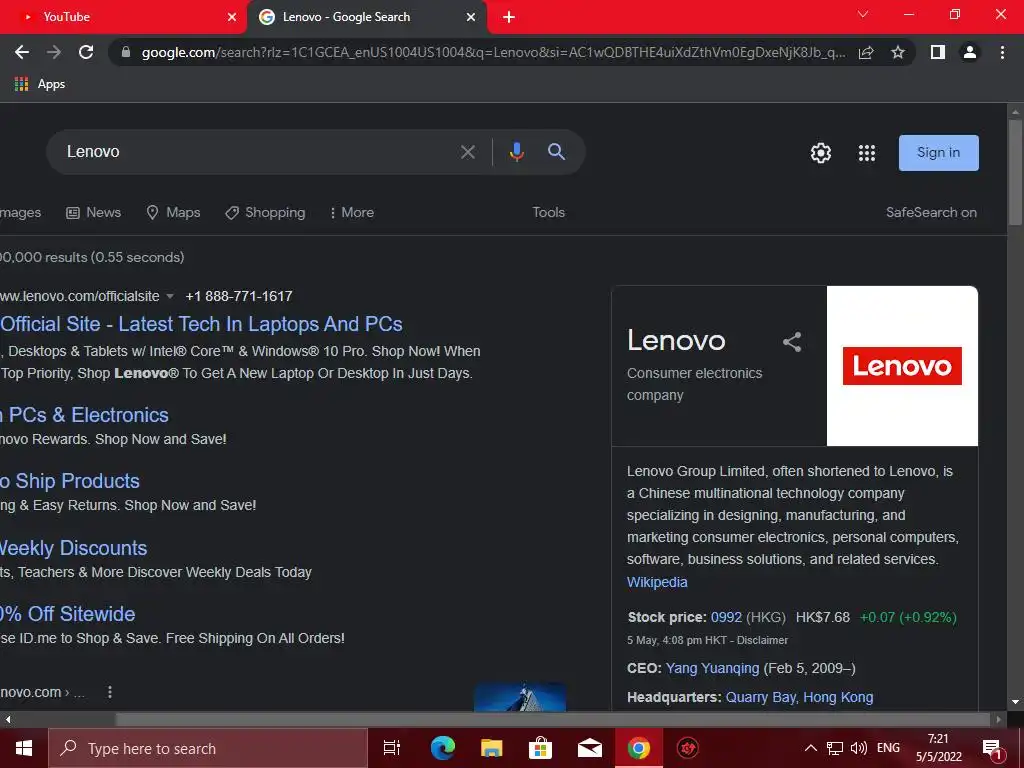Open the stock price Disclaimer link
This screenshot has width=1024, height=768.
(x=762, y=640)
